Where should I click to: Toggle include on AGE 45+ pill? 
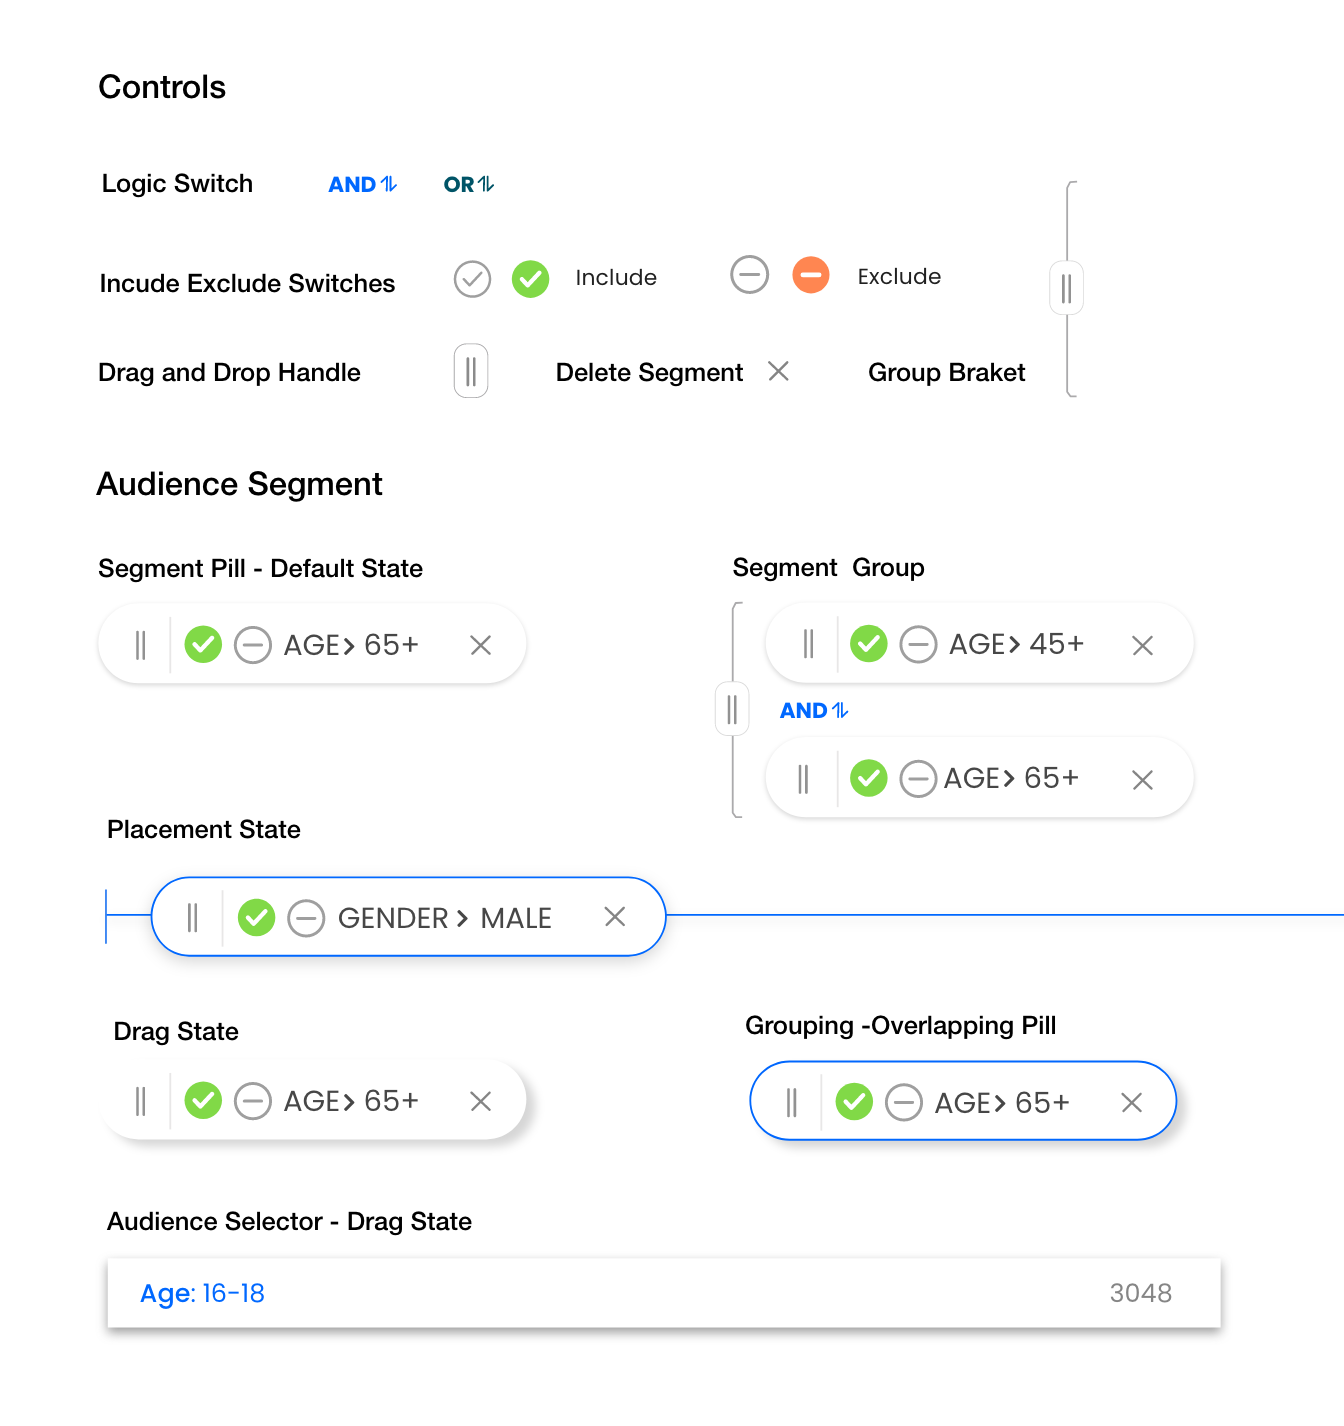pyautogui.click(x=869, y=644)
